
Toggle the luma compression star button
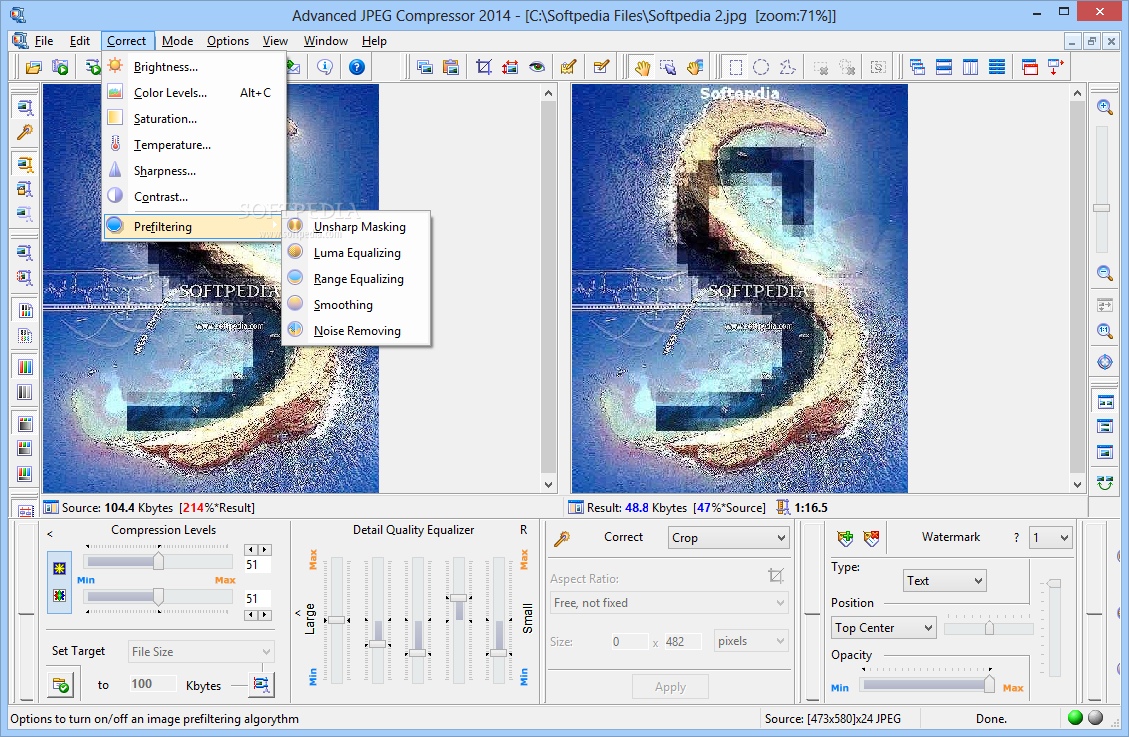point(60,569)
